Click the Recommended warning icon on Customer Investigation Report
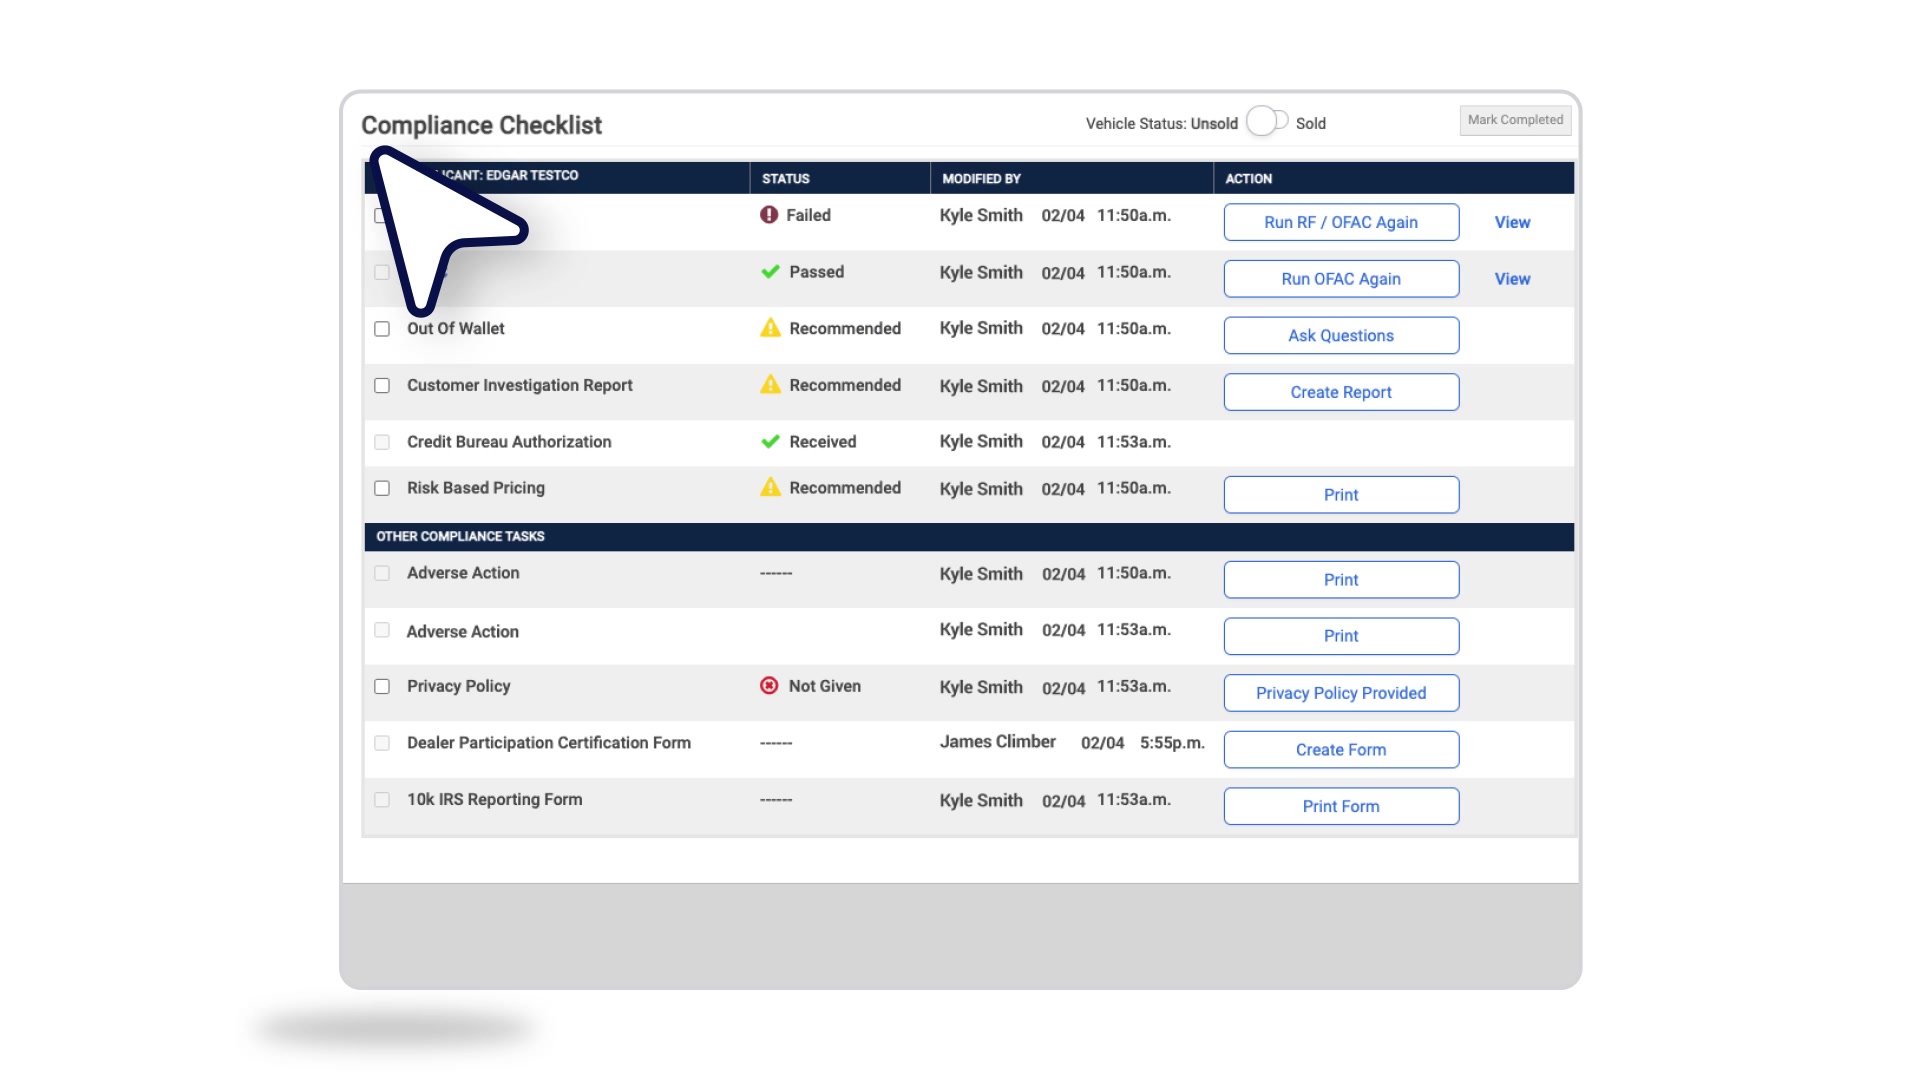The width and height of the screenshot is (1920, 1080). point(770,385)
